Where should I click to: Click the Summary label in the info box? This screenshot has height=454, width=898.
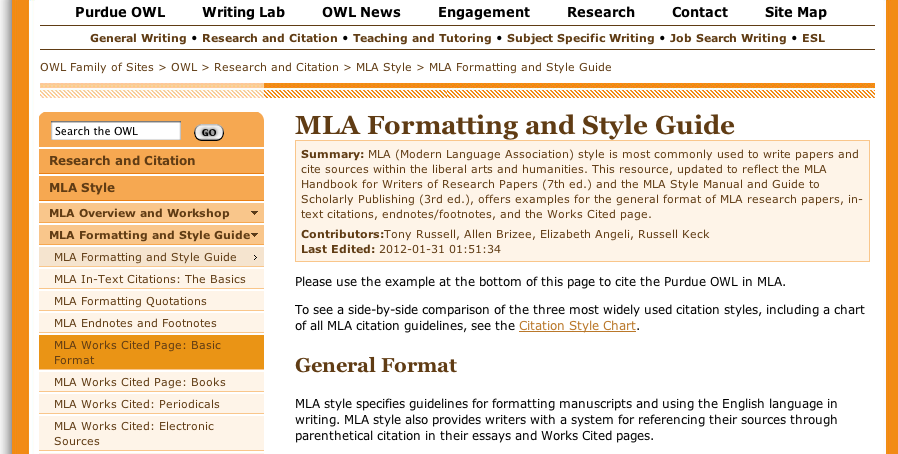click(333, 155)
